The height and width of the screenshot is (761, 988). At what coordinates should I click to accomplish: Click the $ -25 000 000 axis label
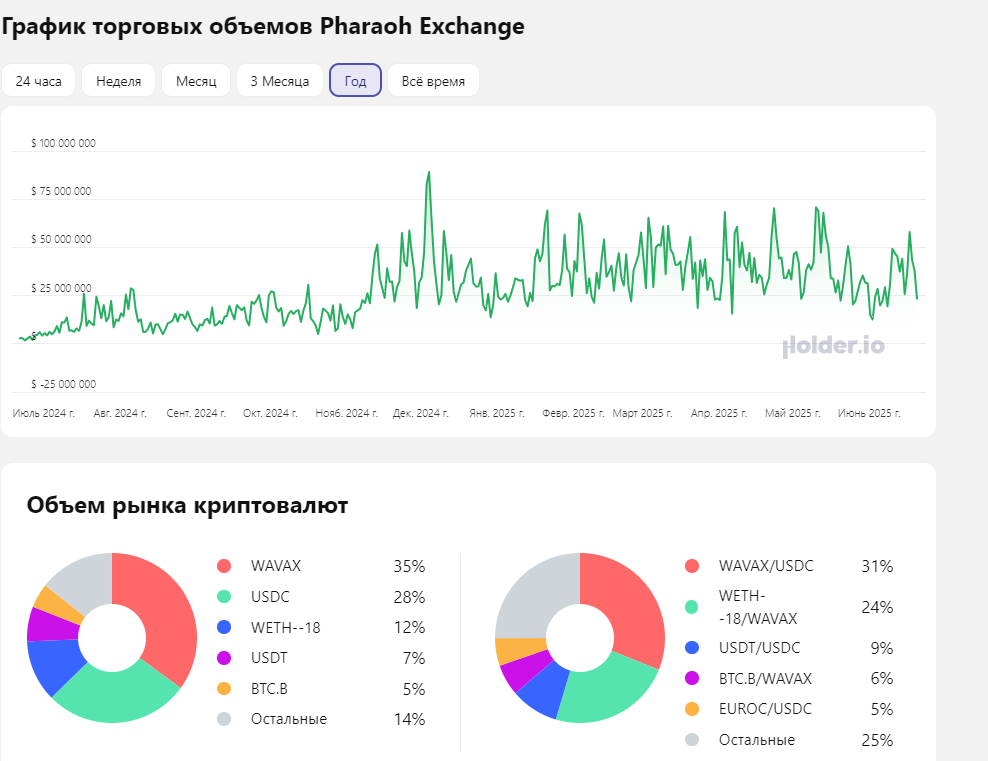63,384
